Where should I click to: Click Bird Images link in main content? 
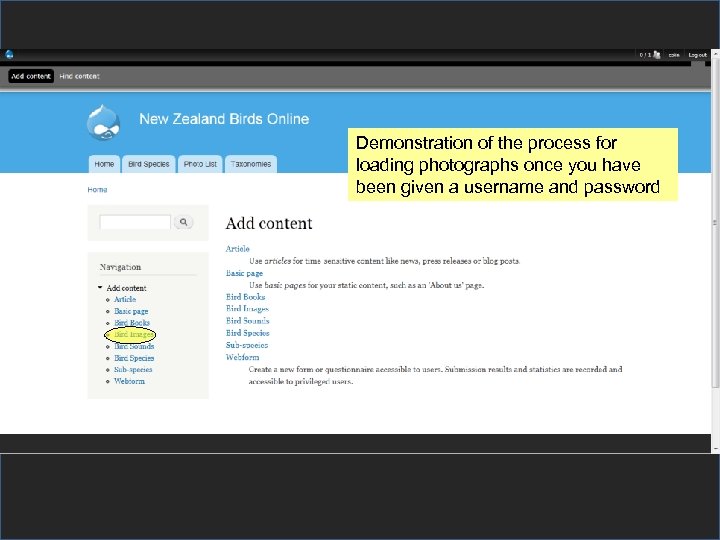[247, 309]
